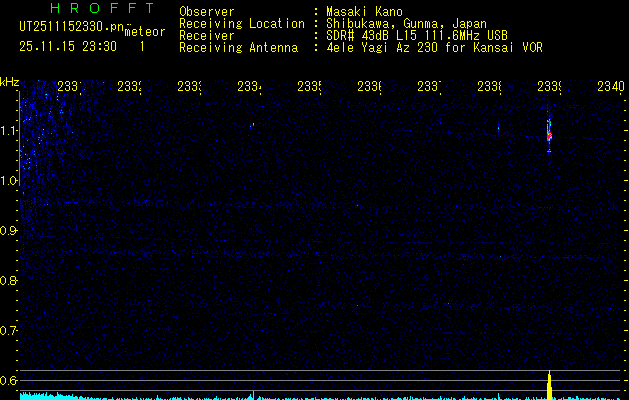Click the kHz frequency unit label
Viewport: 629px width, 400px height.
(x=9, y=81)
